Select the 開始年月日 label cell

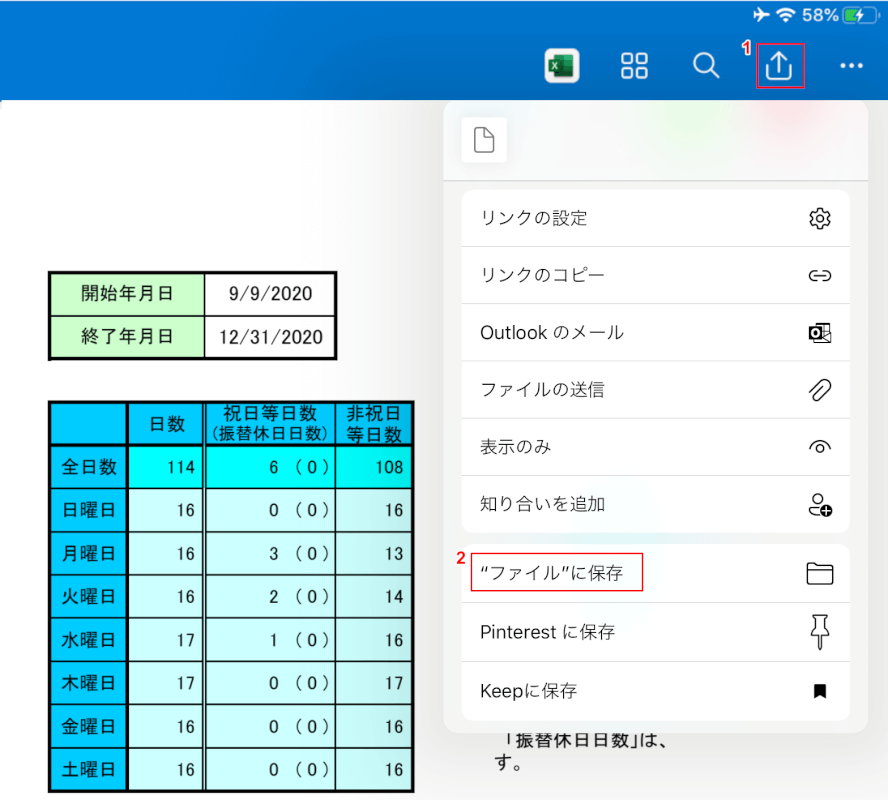click(127, 294)
